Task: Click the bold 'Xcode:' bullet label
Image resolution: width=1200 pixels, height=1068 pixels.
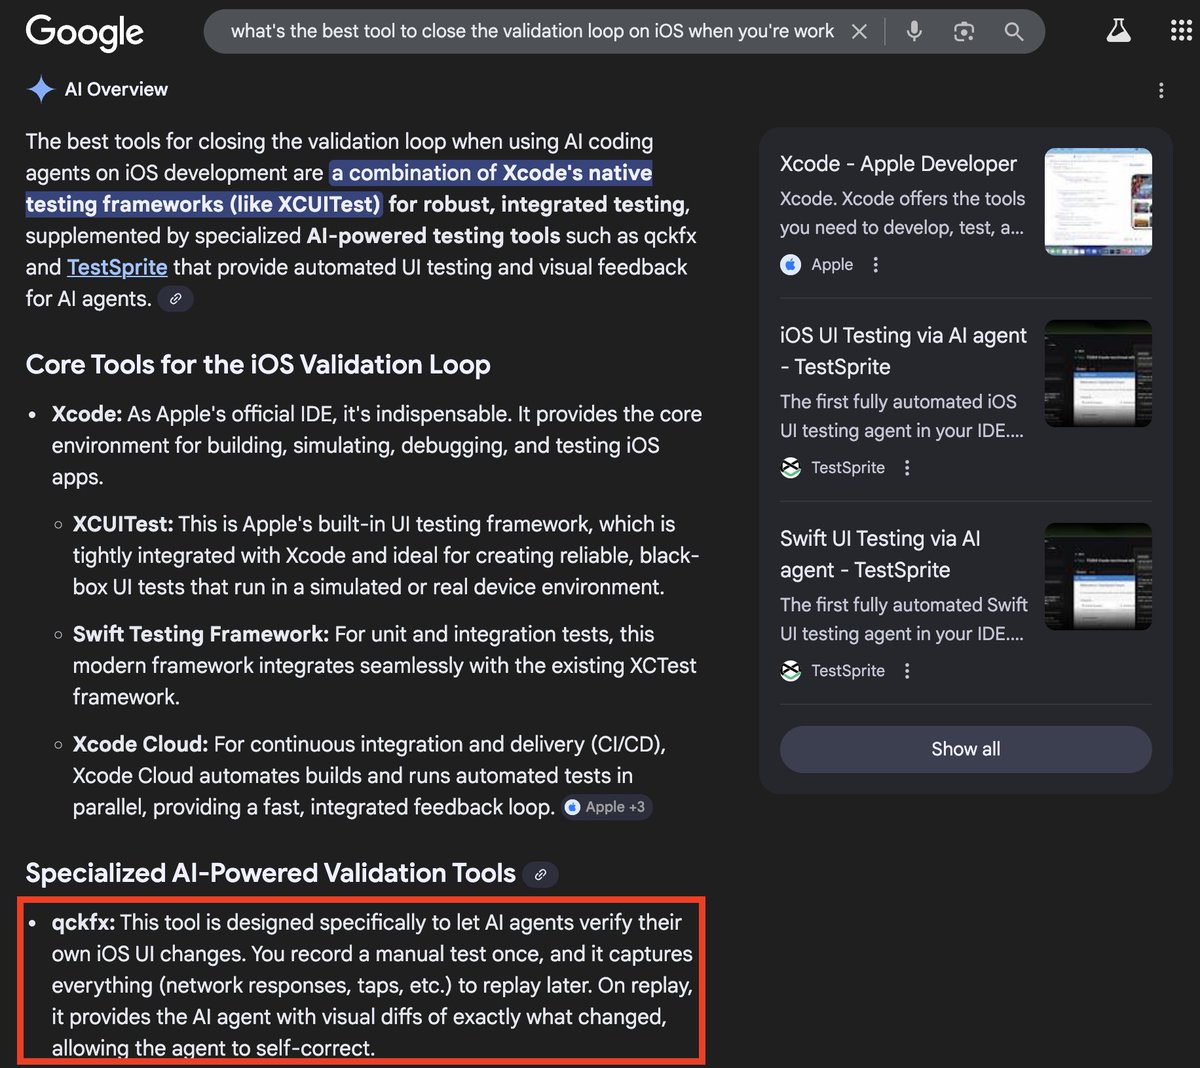Action: click(87, 414)
